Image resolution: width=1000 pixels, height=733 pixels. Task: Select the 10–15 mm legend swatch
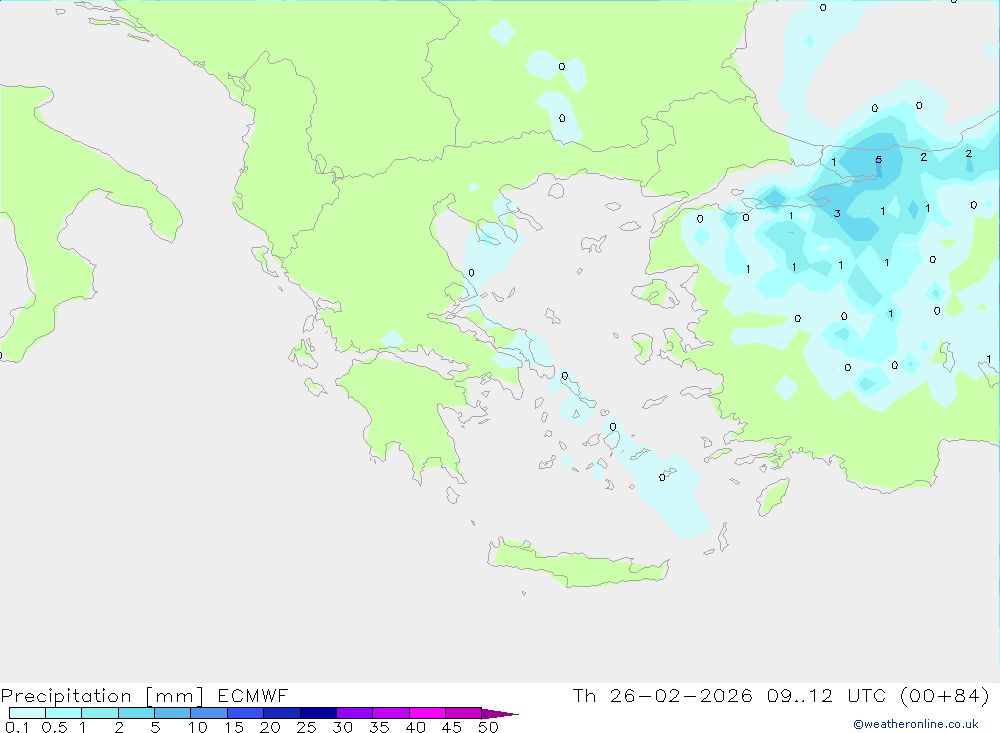[209, 713]
